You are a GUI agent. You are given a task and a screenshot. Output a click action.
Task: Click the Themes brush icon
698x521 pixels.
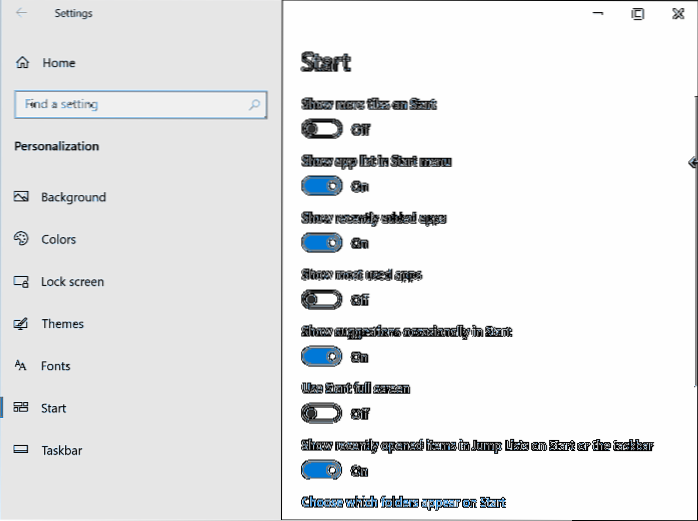coord(21,324)
